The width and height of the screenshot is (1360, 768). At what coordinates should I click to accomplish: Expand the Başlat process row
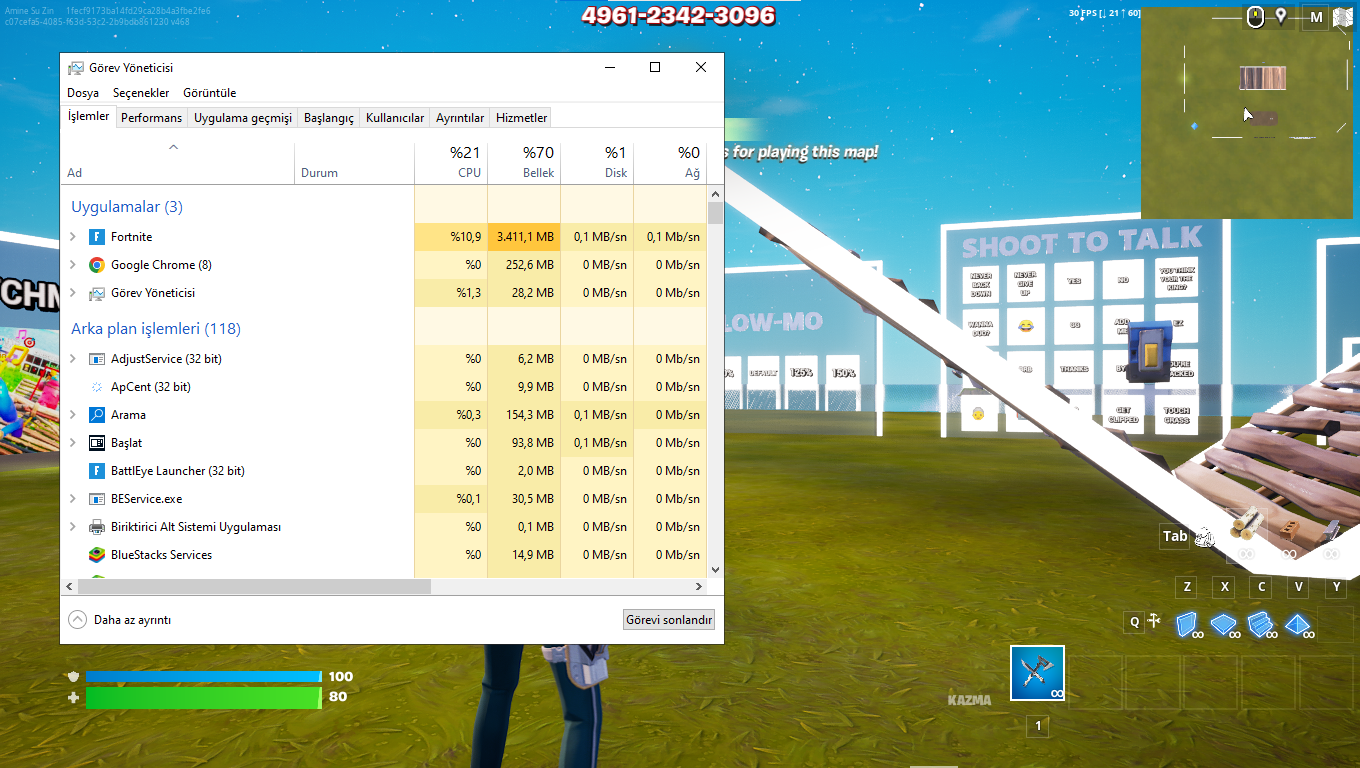coord(73,443)
